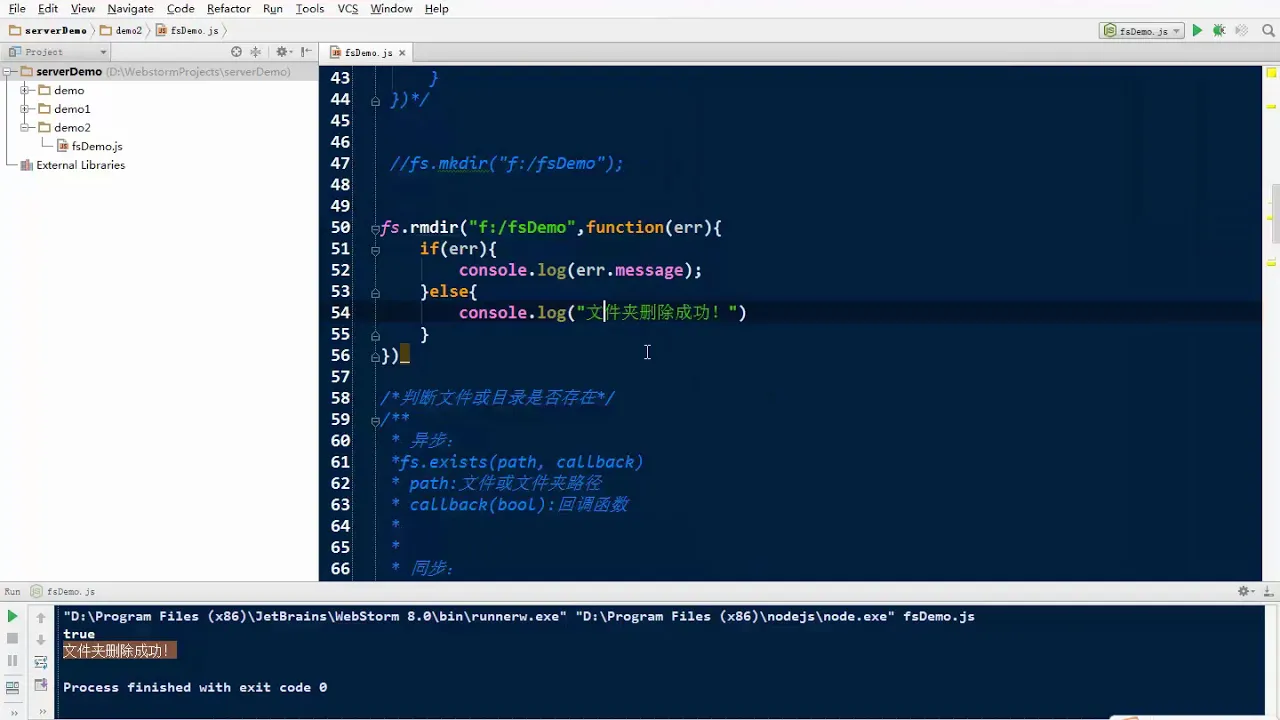
Task: Open the View menu
Action: click(x=83, y=8)
